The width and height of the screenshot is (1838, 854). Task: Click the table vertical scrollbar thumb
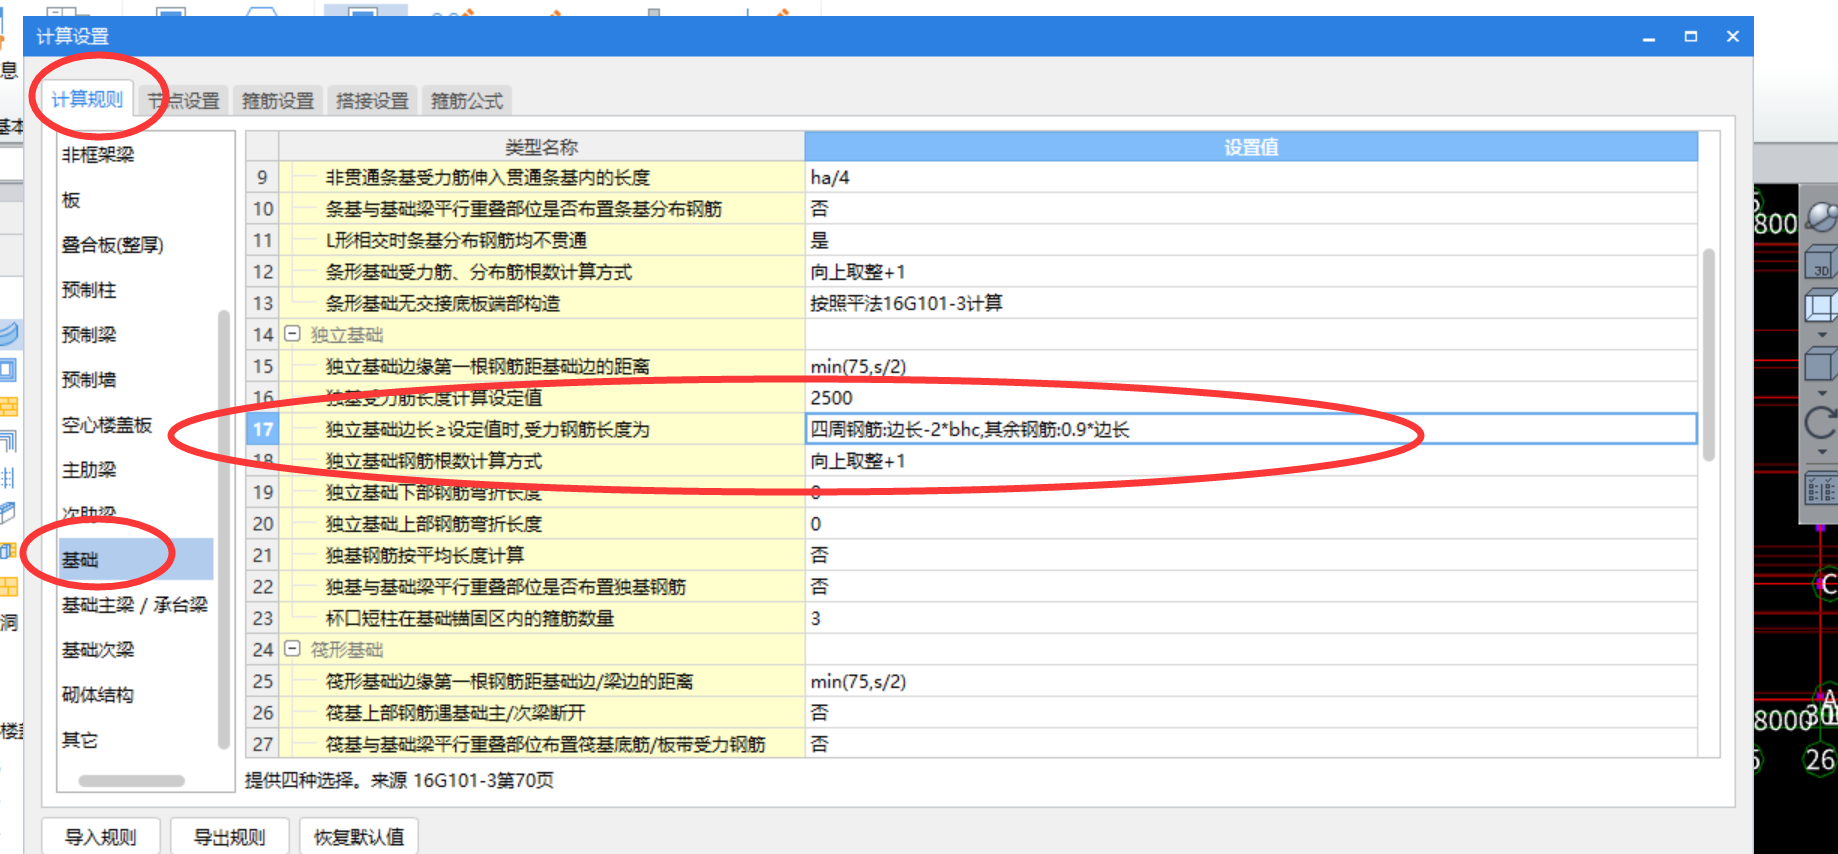tap(1709, 355)
